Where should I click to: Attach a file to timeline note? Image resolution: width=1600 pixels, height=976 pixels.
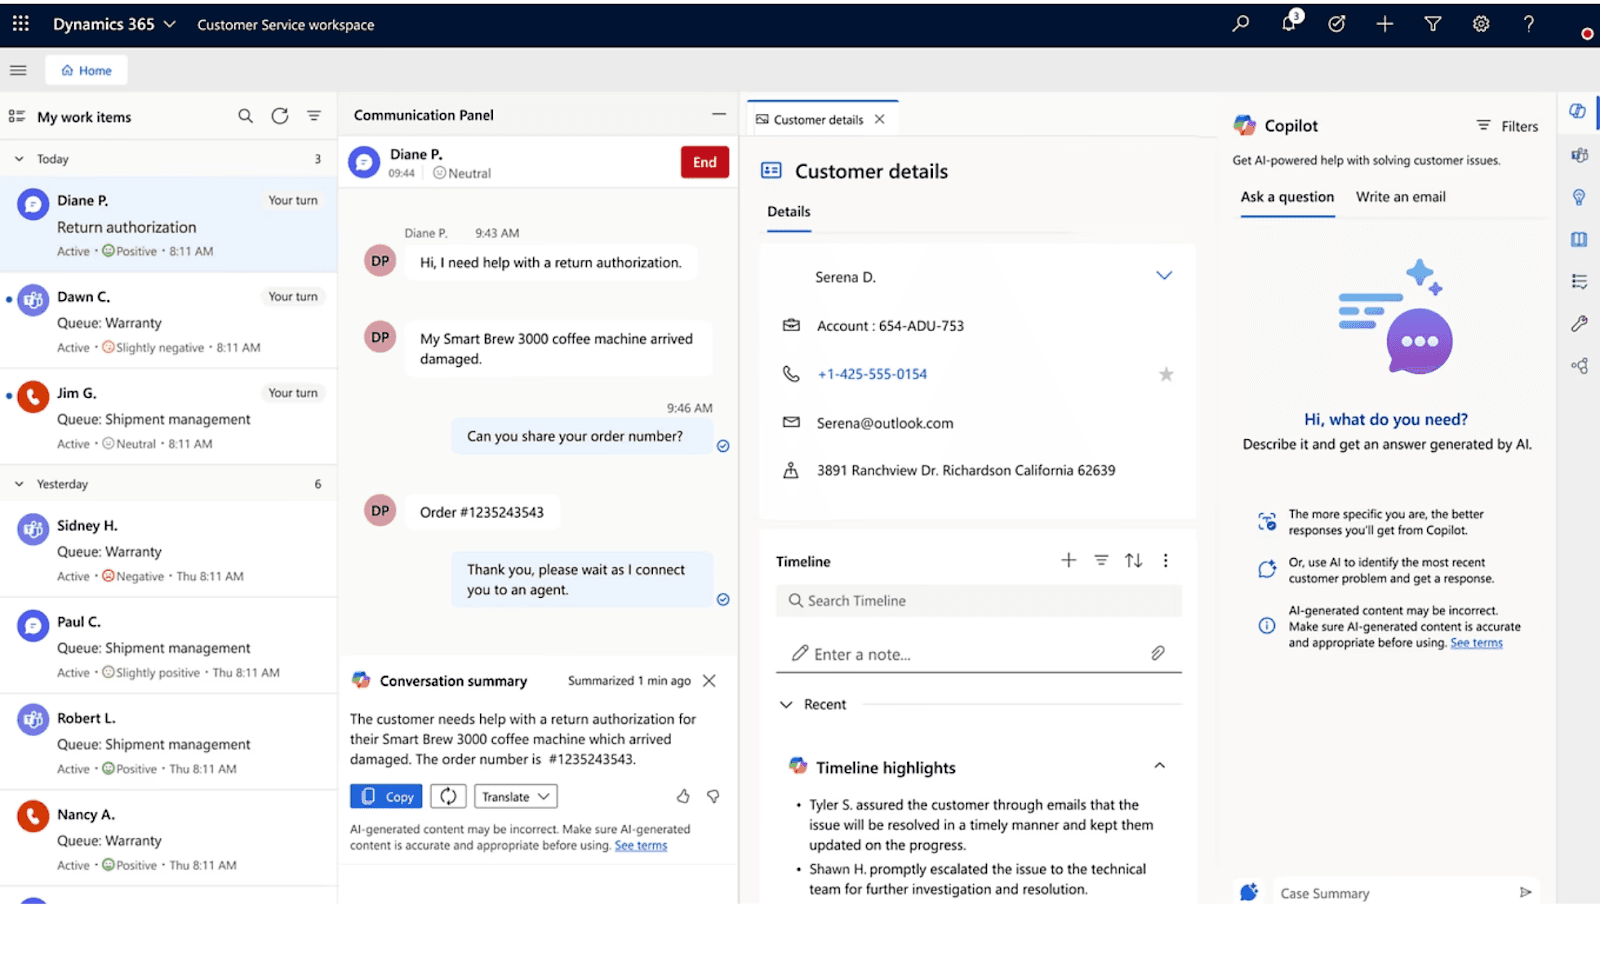1157,653
